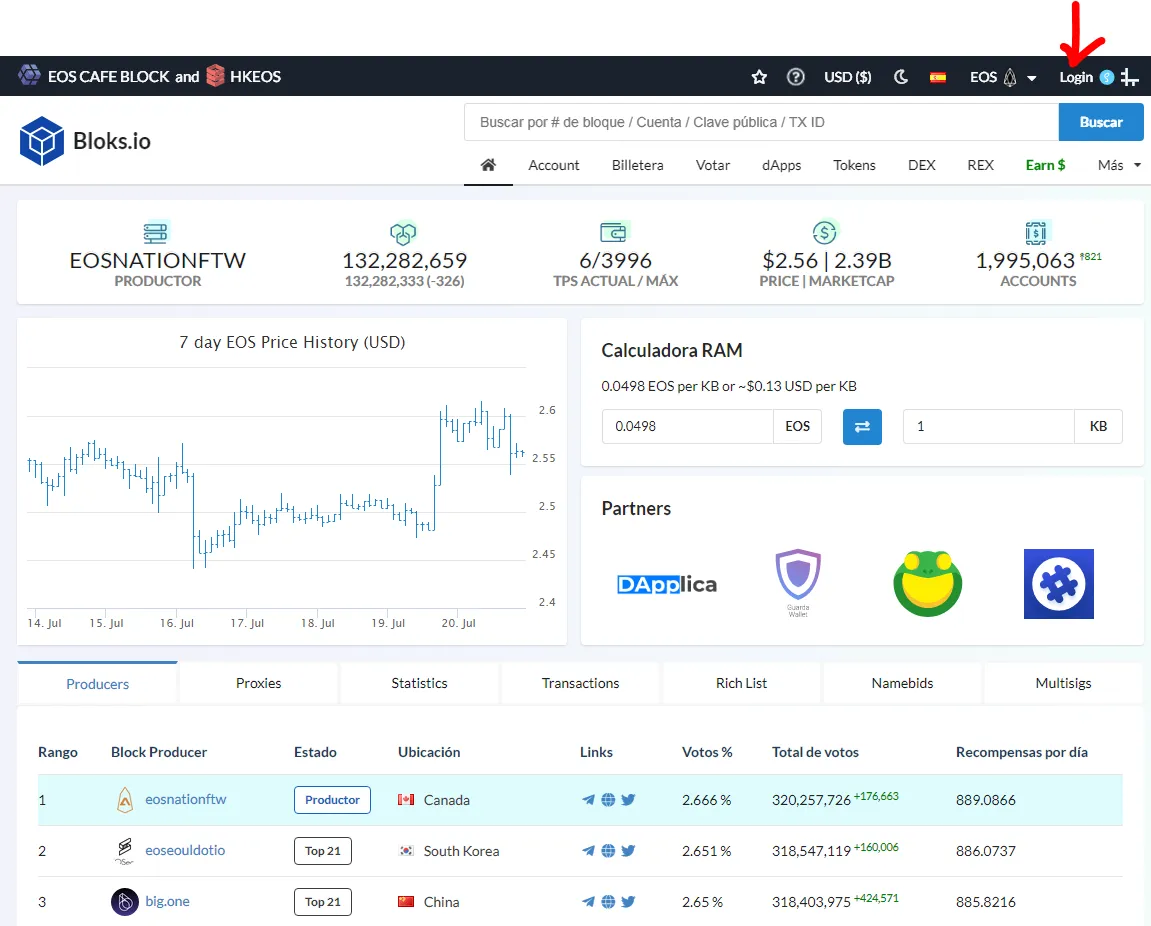The image size is (1151, 926).
Task: Switch to the Proxies tab
Action: (258, 683)
